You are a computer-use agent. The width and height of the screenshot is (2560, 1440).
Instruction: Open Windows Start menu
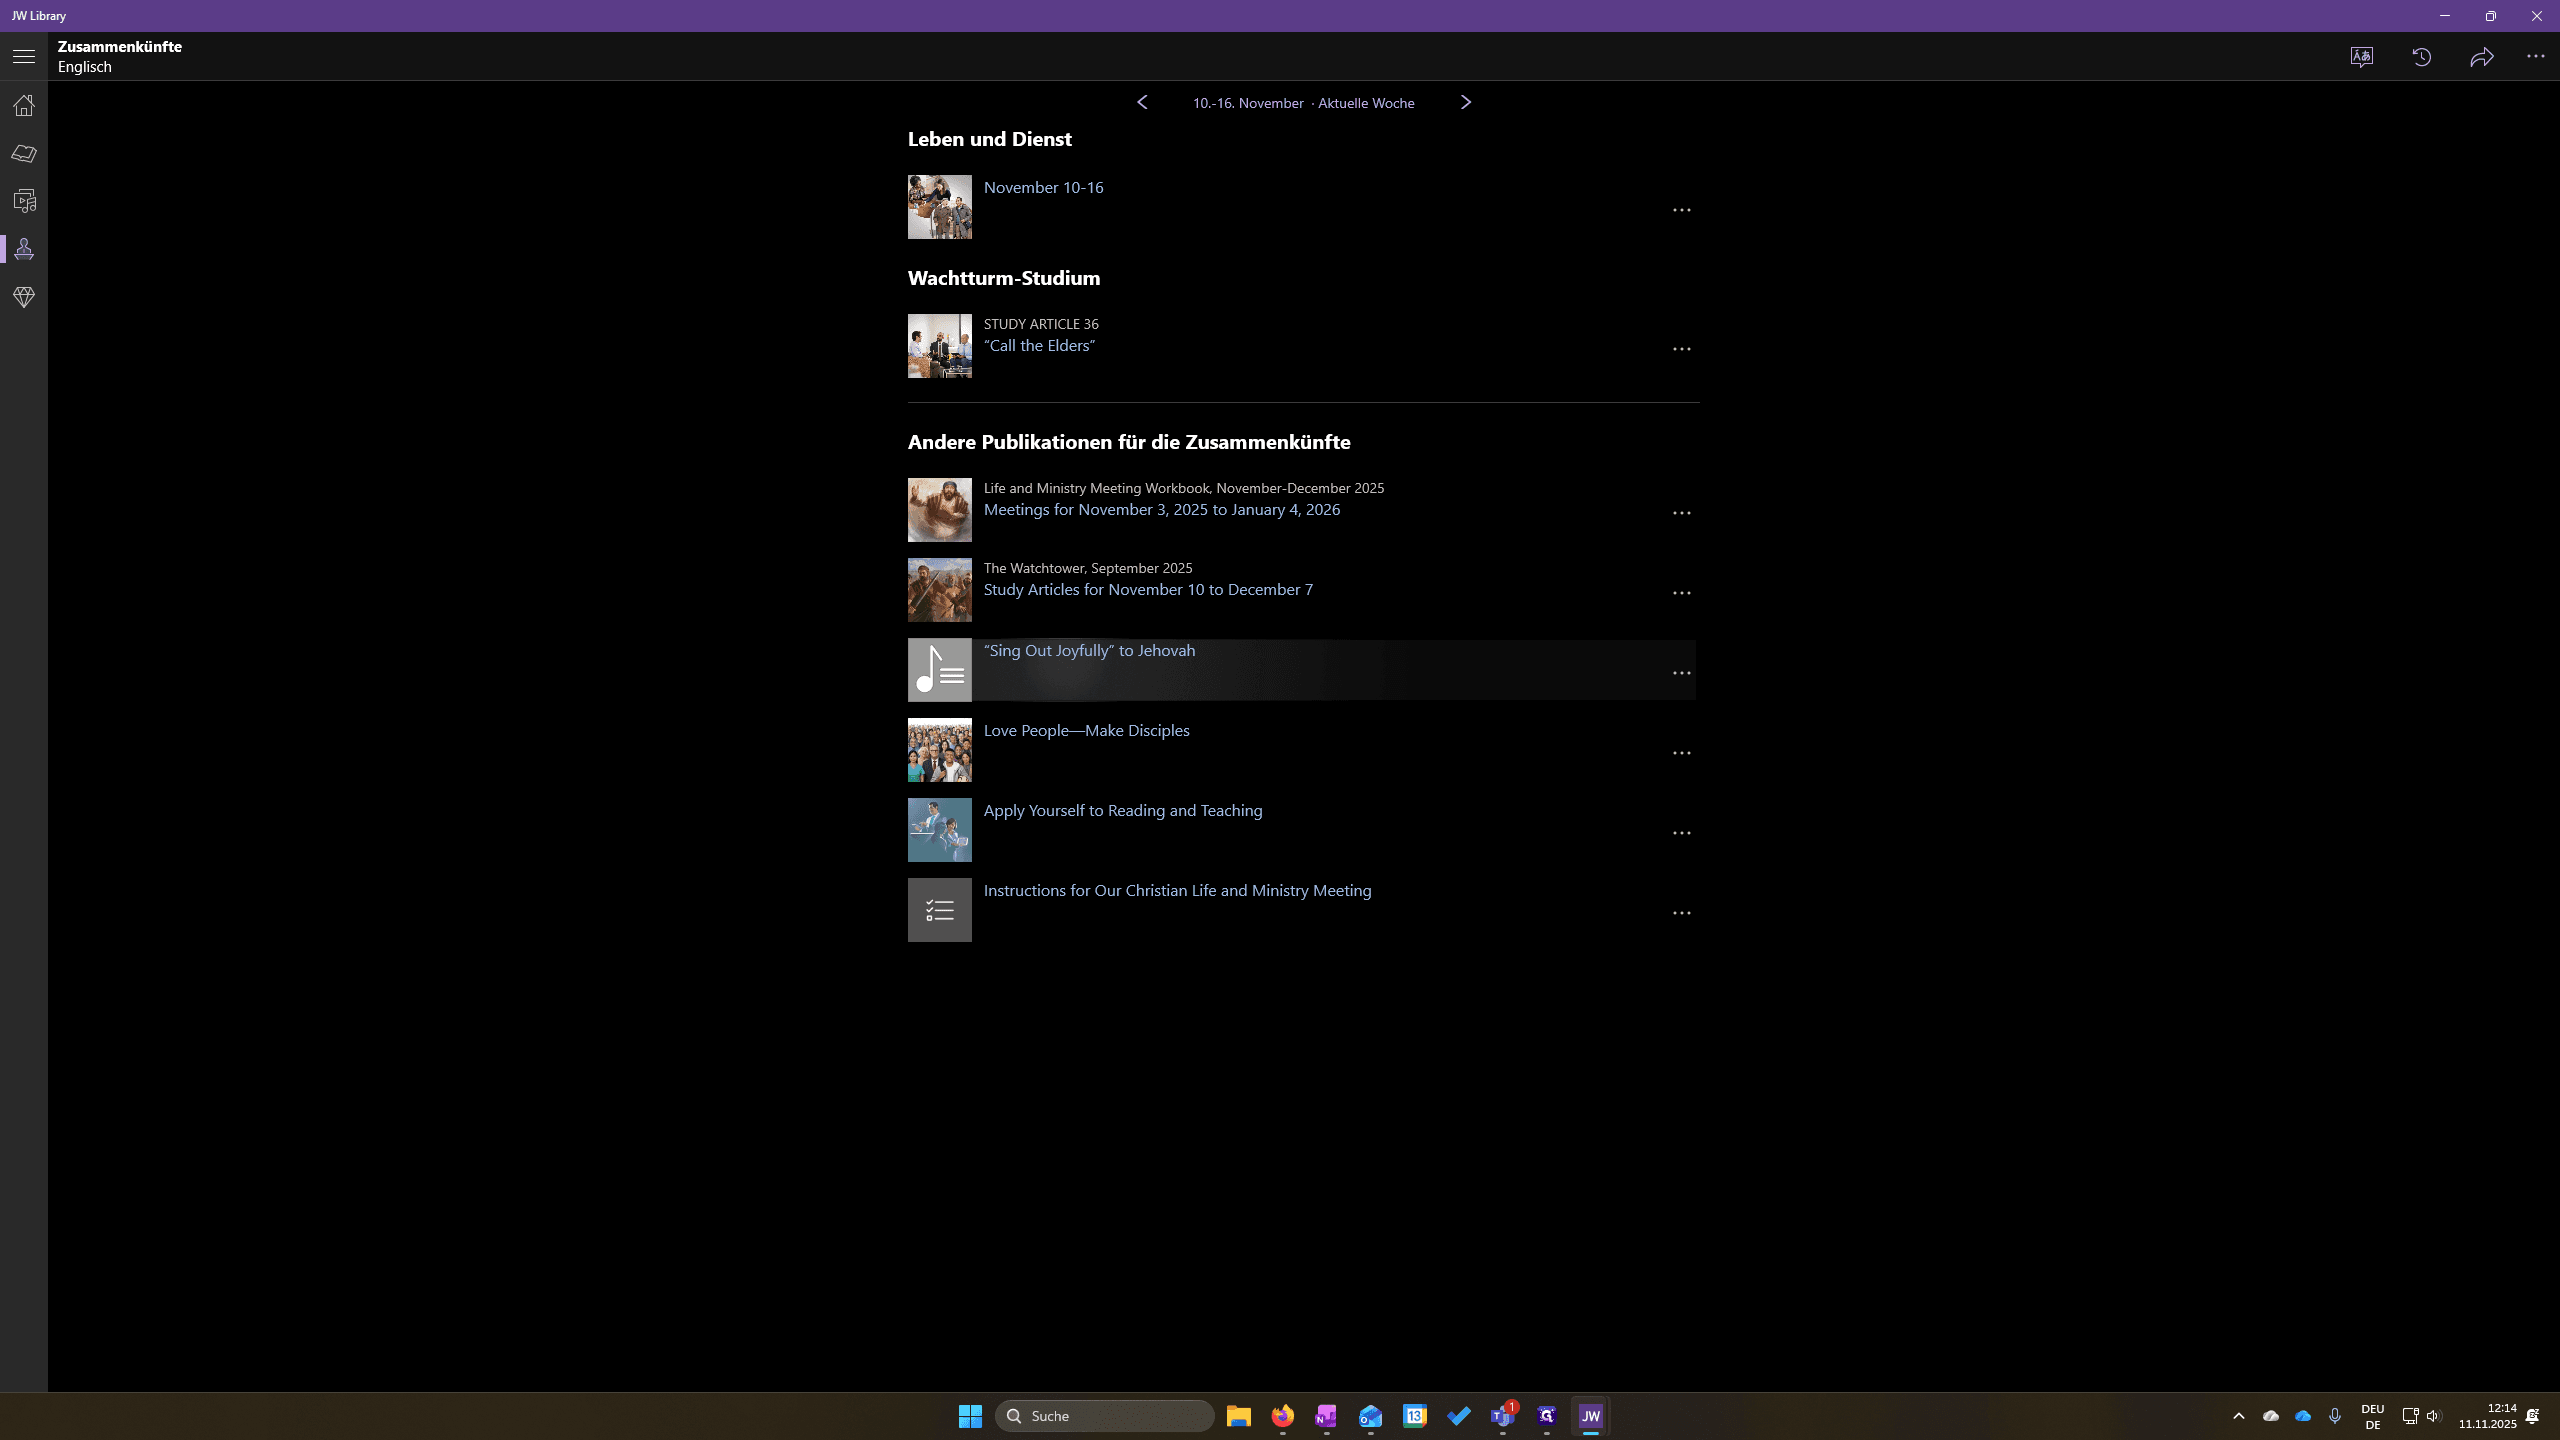(x=970, y=1416)
